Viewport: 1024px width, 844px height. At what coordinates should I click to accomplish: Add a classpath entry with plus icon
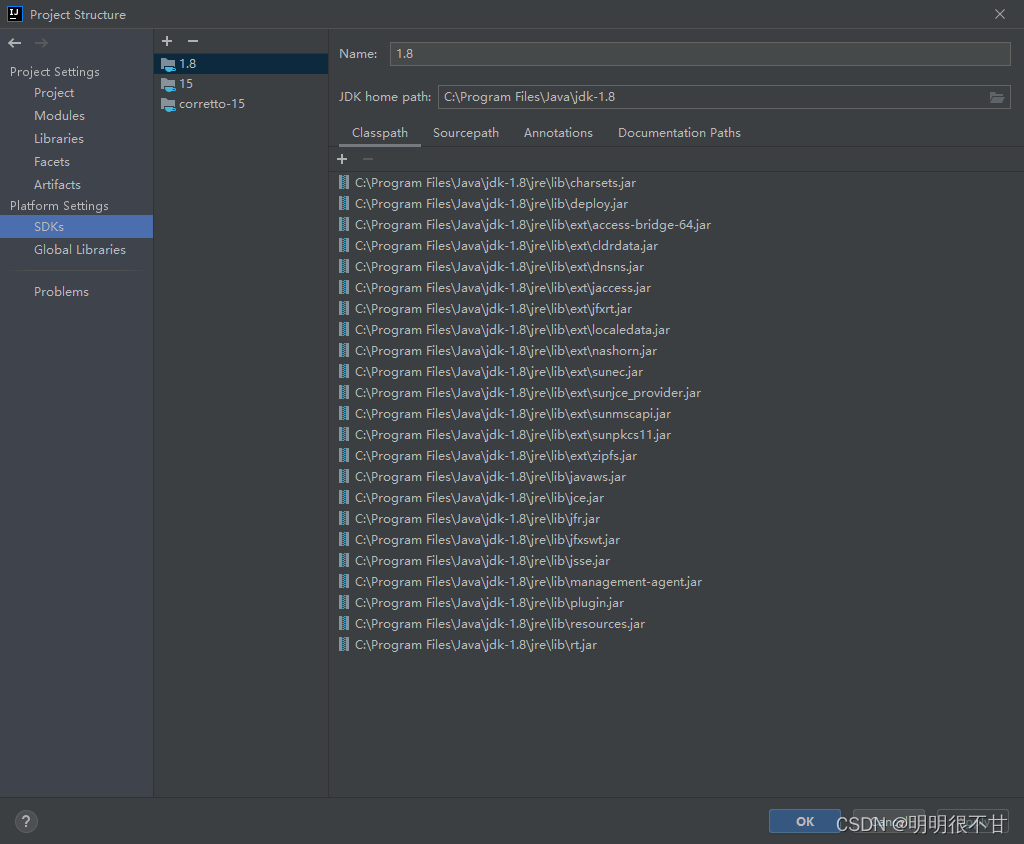342,159
